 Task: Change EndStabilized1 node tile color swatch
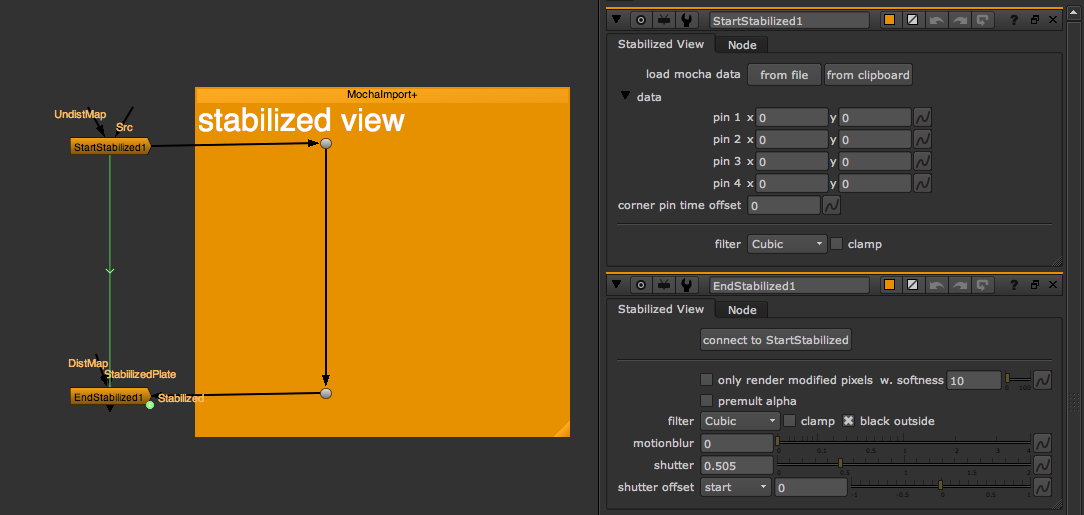click(x=890, y=285)
